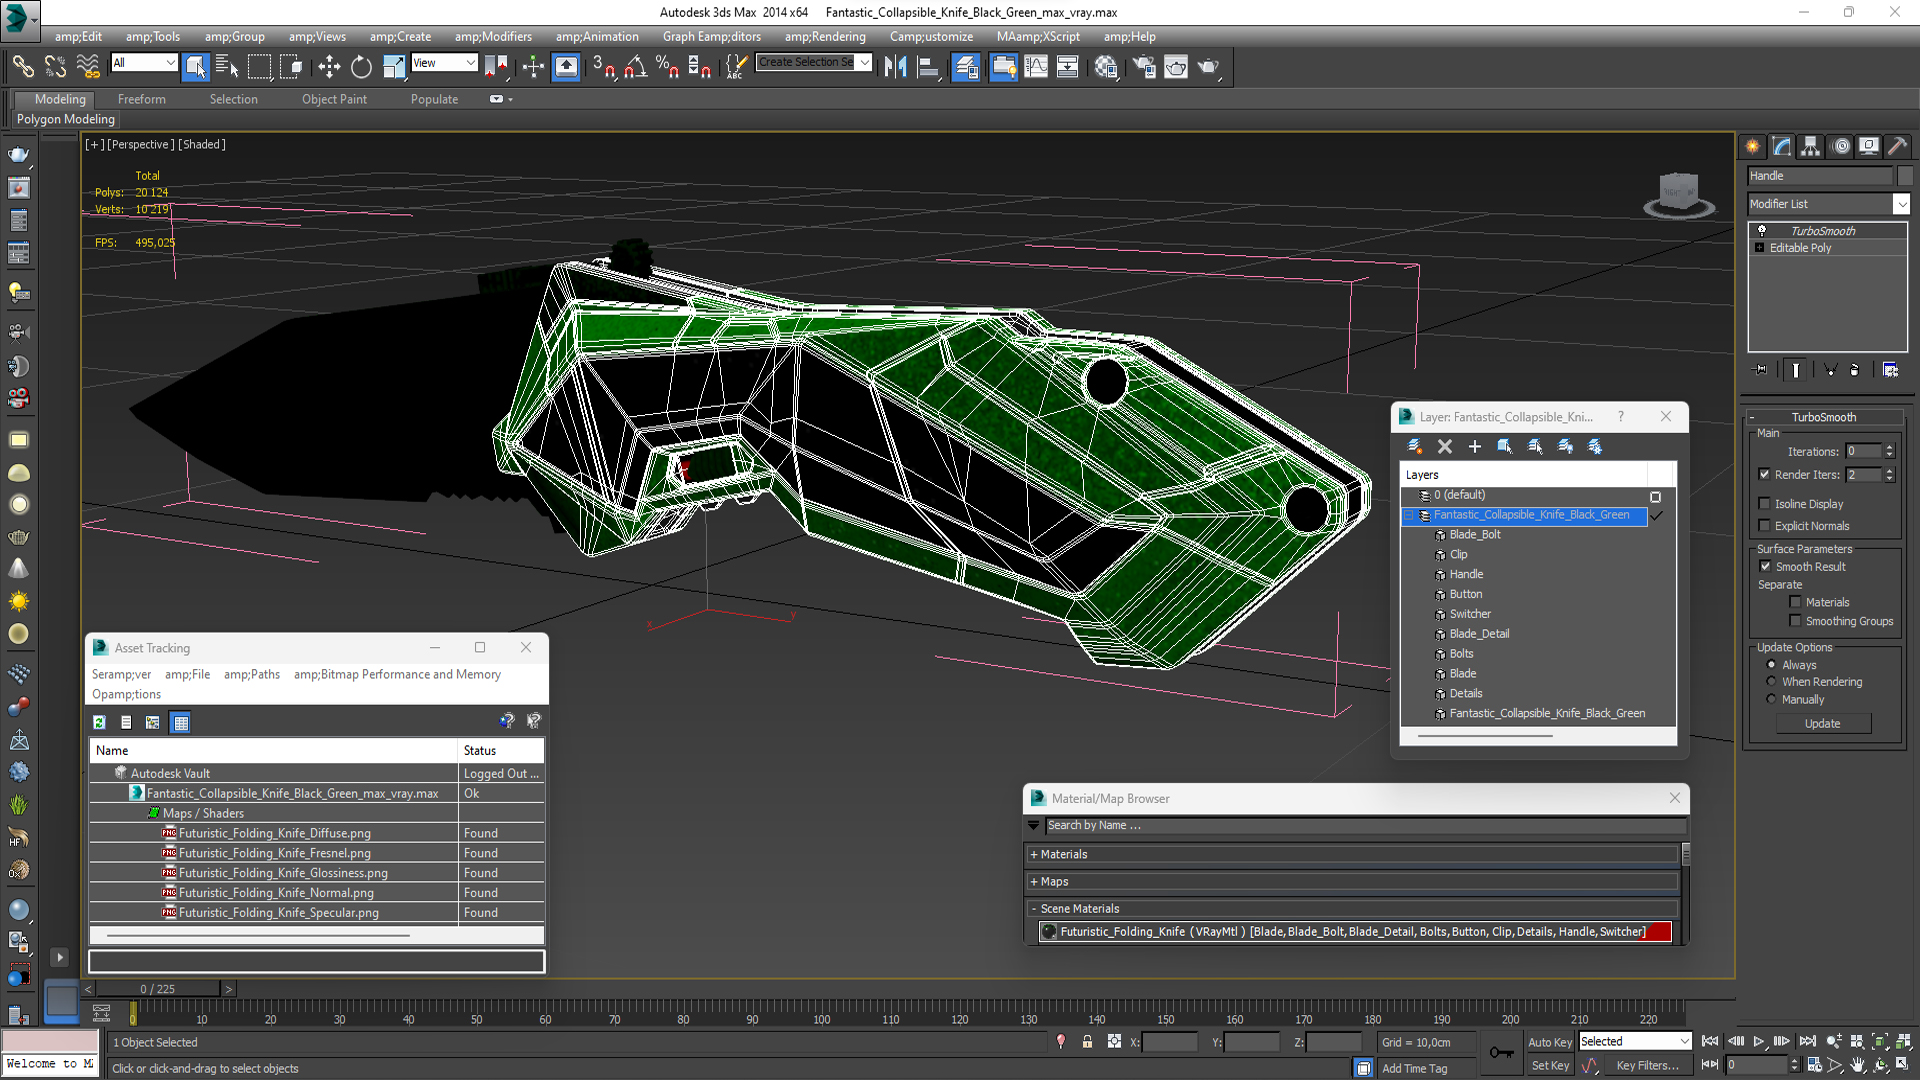The width and height of the screenshot is (1920, 1080).
Task: Click the Set Key button
Action: click(1550, 1065)
